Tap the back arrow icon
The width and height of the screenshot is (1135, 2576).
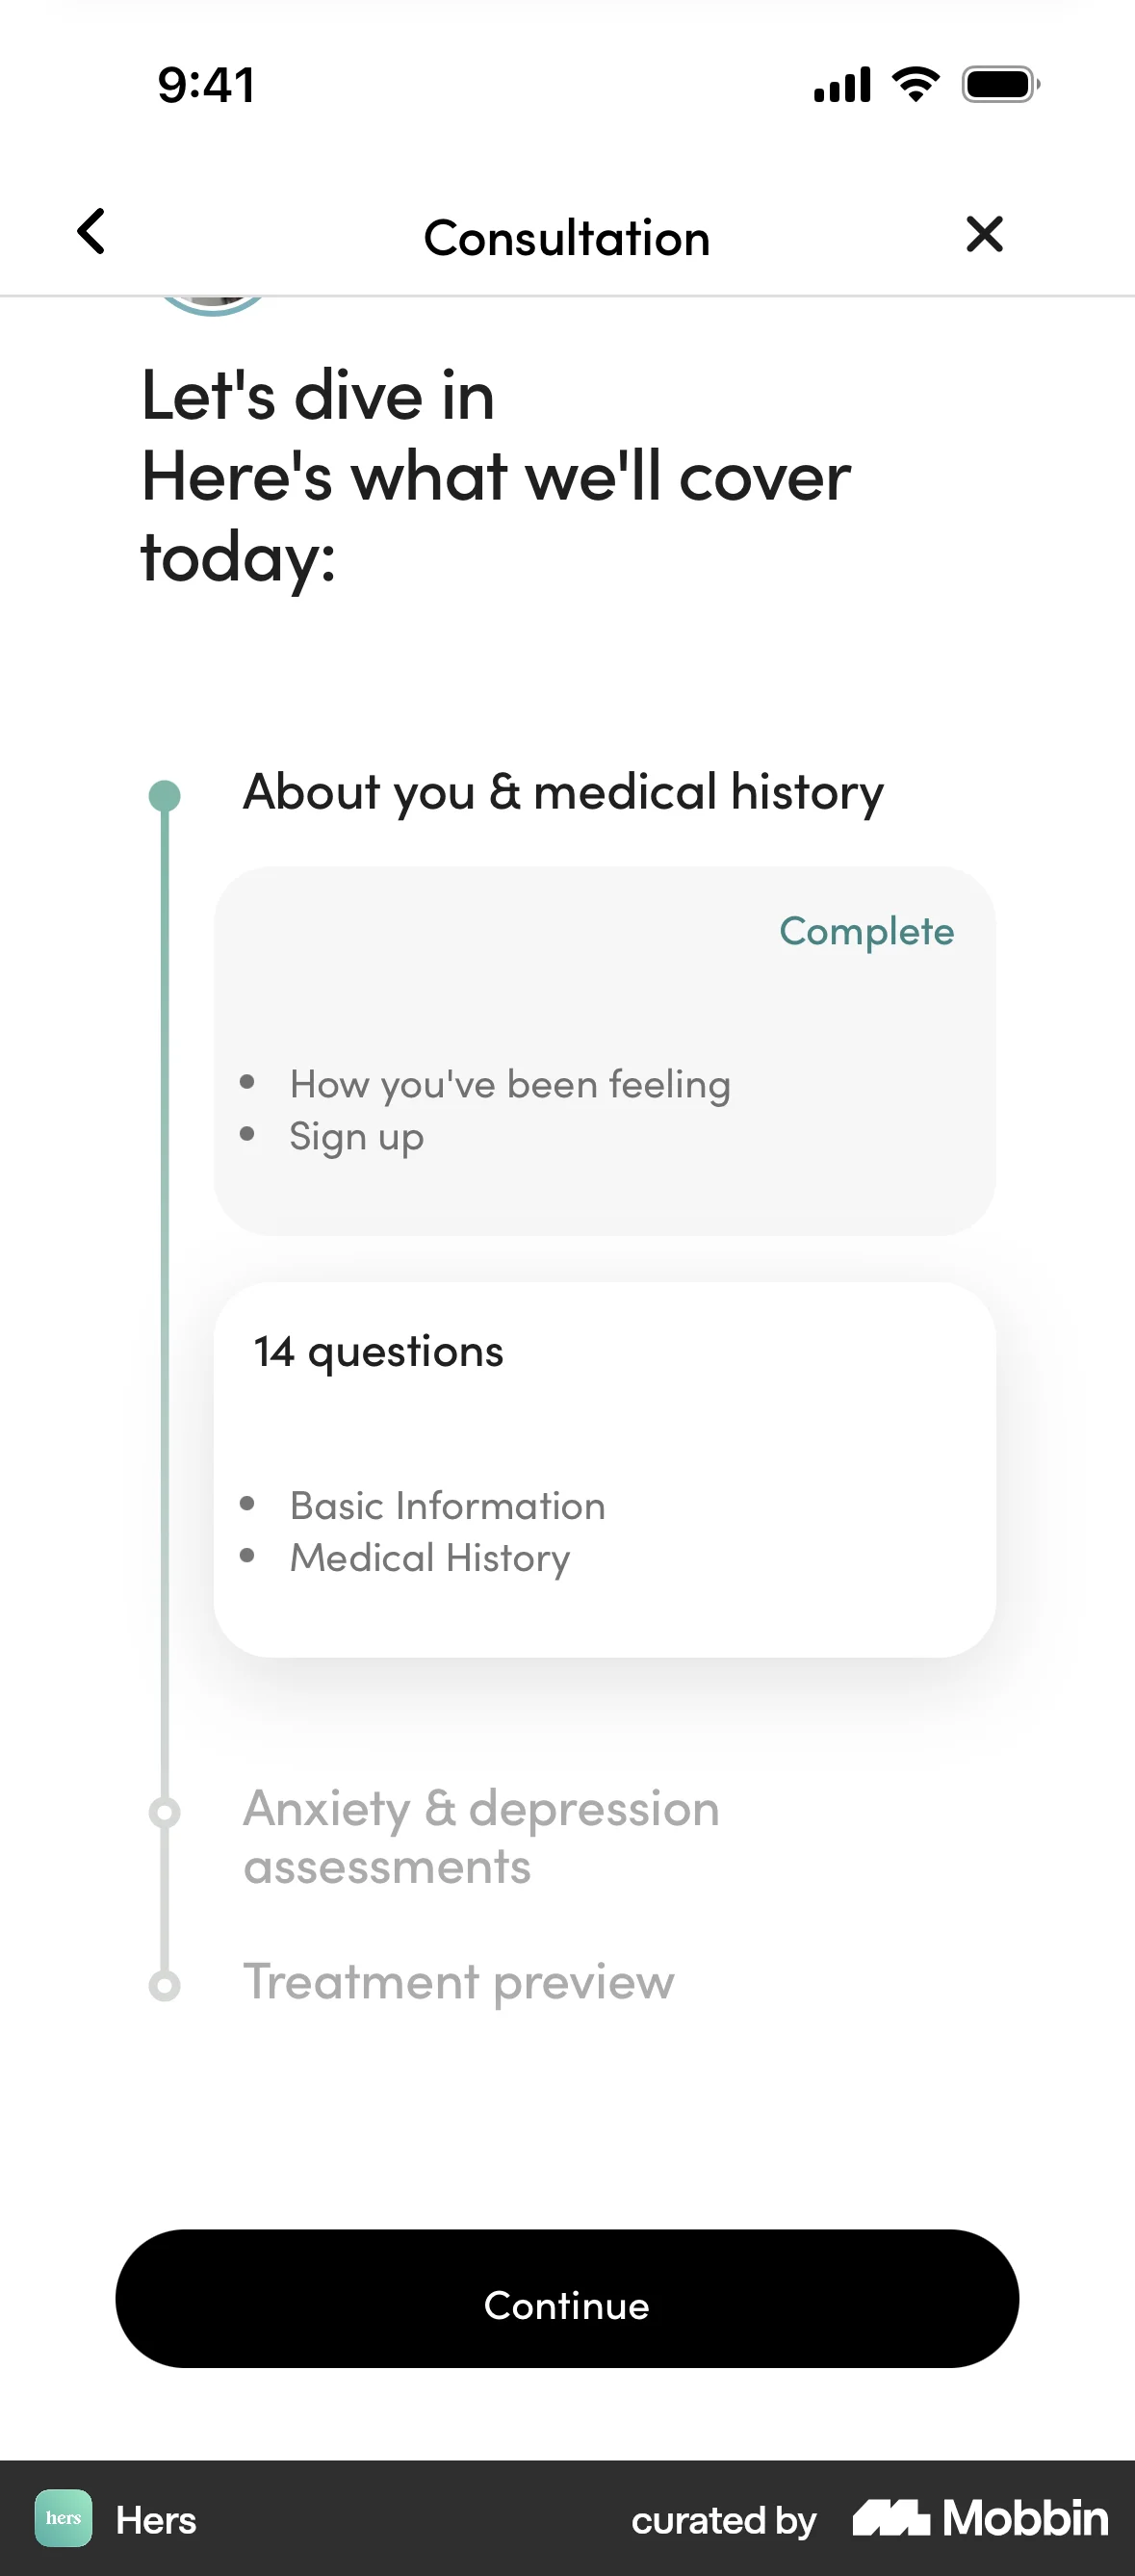[x=92, y=232]
